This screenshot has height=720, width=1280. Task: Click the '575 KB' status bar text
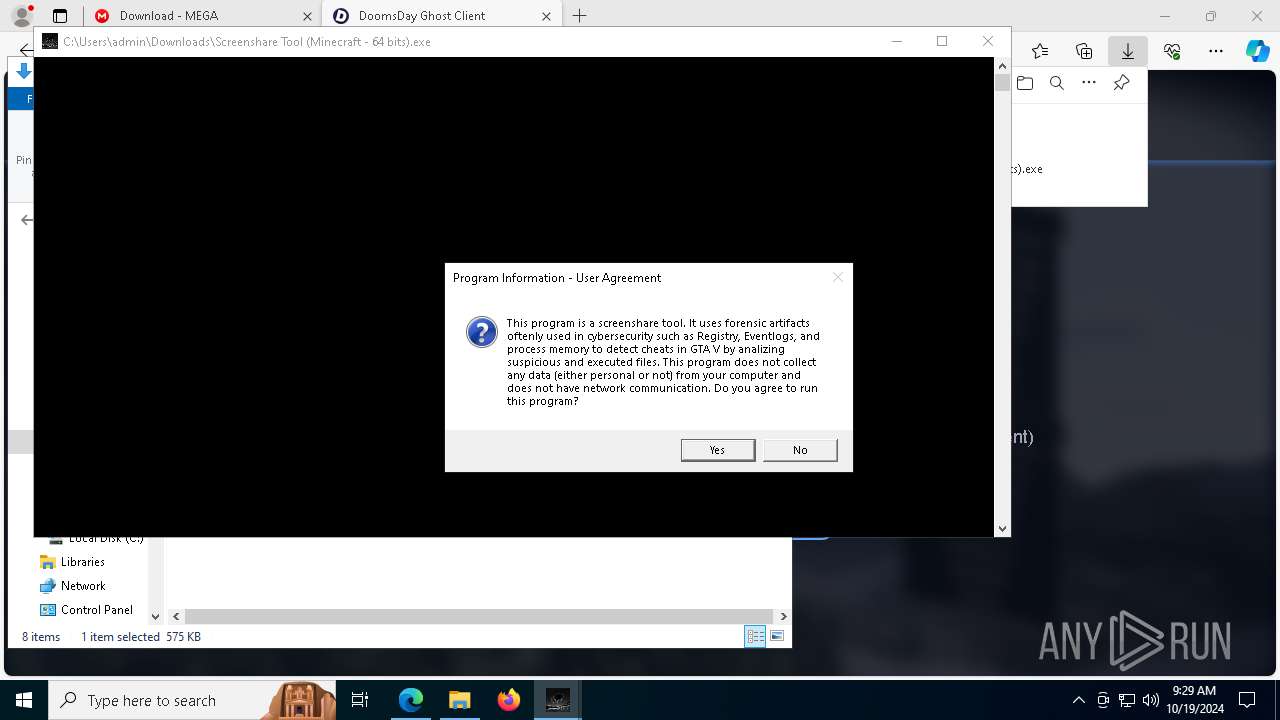(x=183, y=637)
